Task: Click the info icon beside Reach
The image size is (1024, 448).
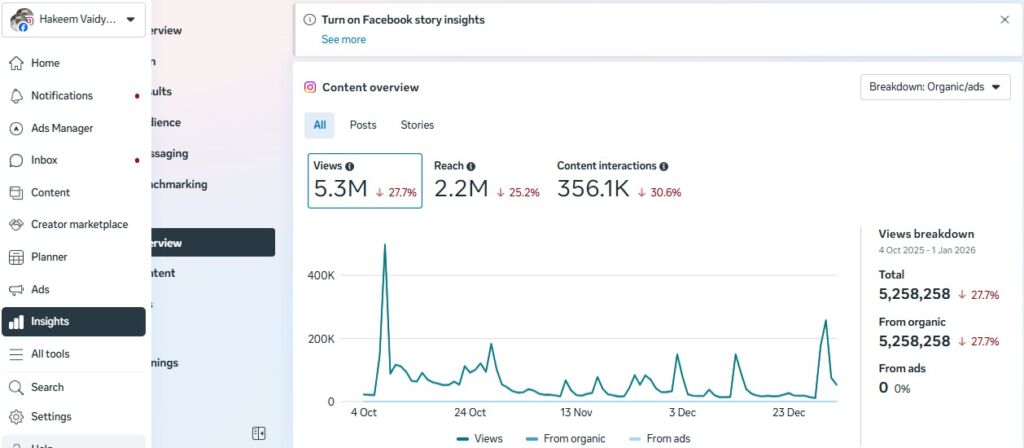Action: (x=471, y=166)
